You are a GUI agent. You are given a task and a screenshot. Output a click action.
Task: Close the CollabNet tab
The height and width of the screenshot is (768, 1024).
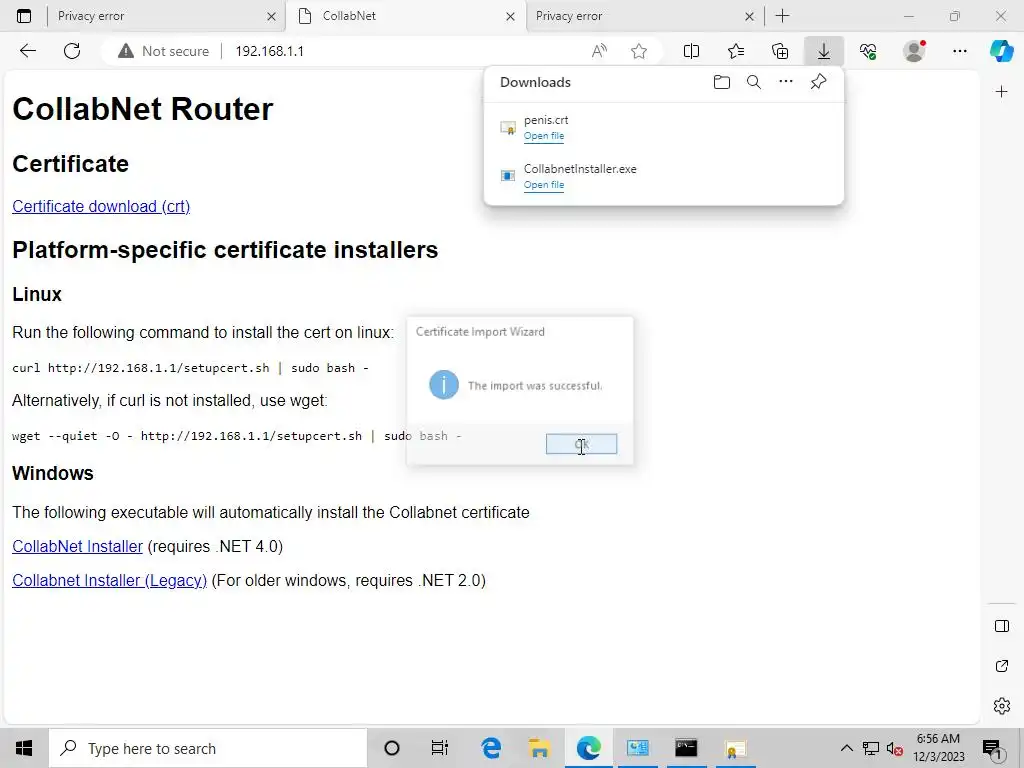511,16
